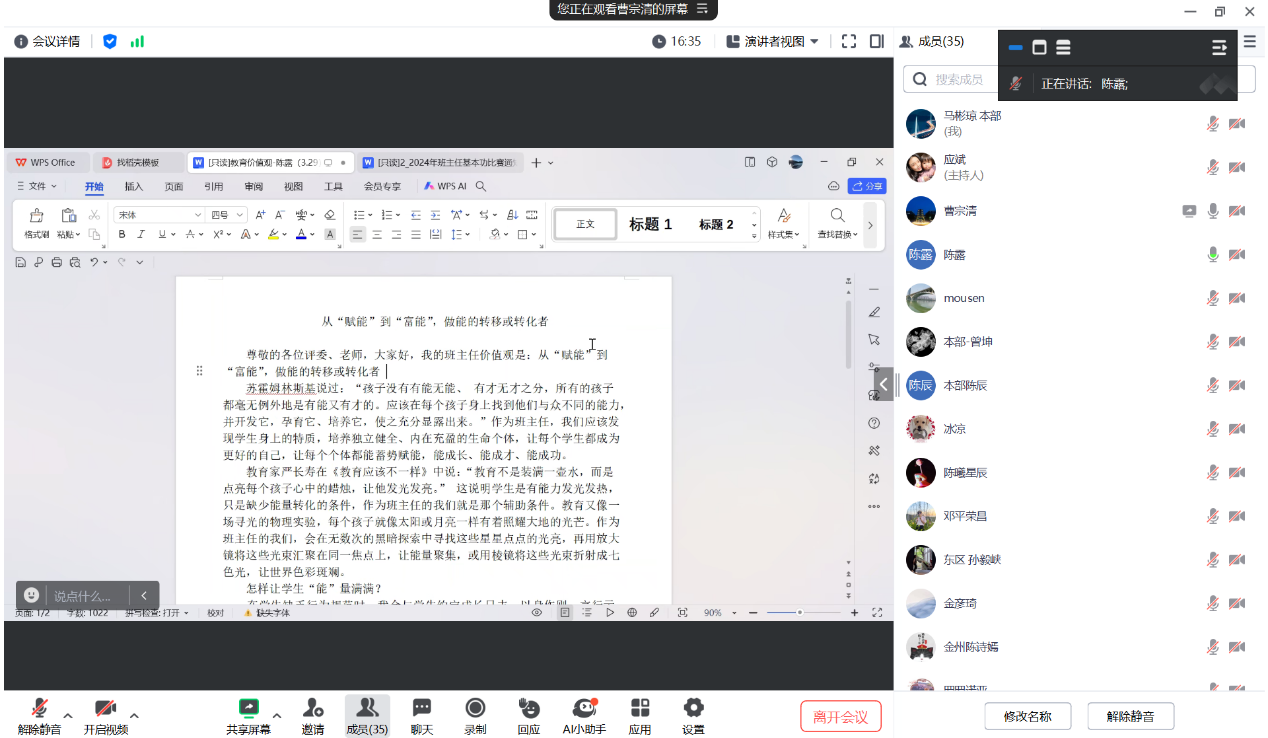
Task: Open the 会议详情 info icon
Action: pos(21,42)
